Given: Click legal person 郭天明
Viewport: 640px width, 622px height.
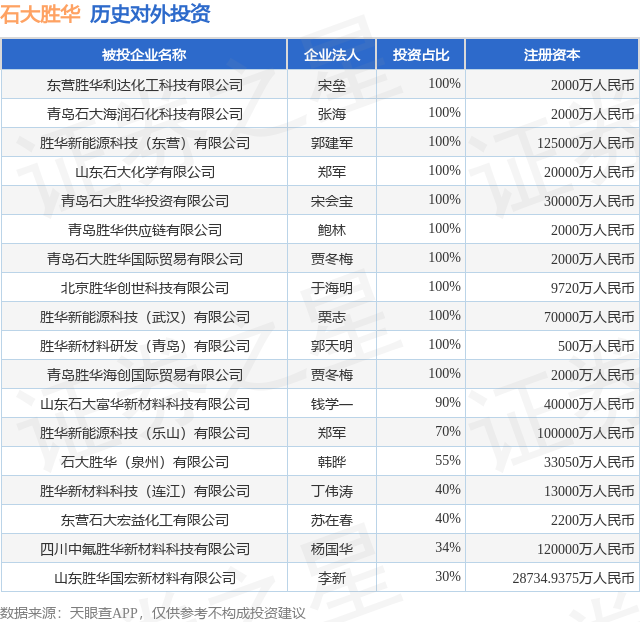Looking at the screenshot, I should [331, 346].
